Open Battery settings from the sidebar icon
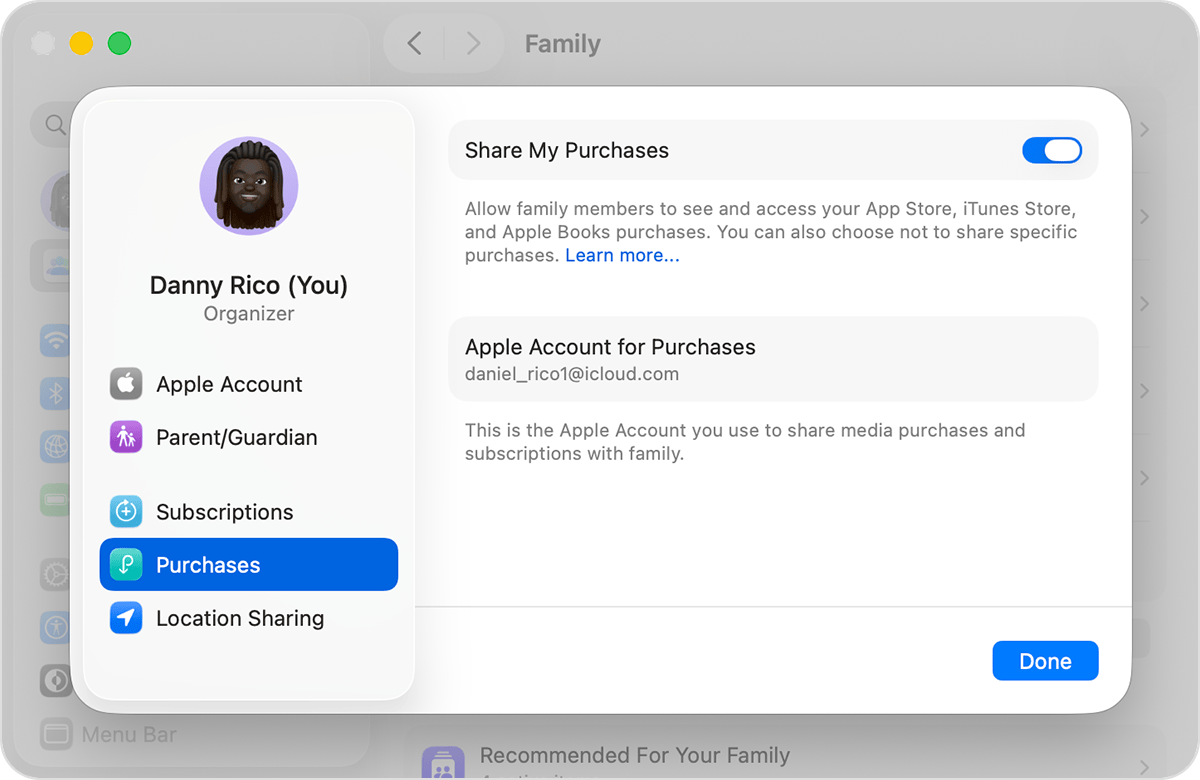 click(x=56, y=501)
